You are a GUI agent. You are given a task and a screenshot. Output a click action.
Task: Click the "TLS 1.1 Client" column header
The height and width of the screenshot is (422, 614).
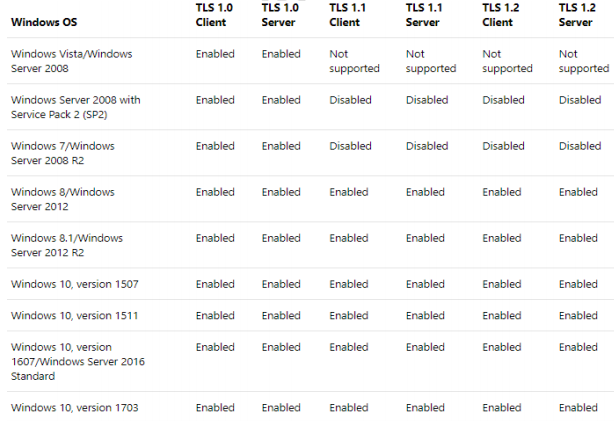(348, 14)
